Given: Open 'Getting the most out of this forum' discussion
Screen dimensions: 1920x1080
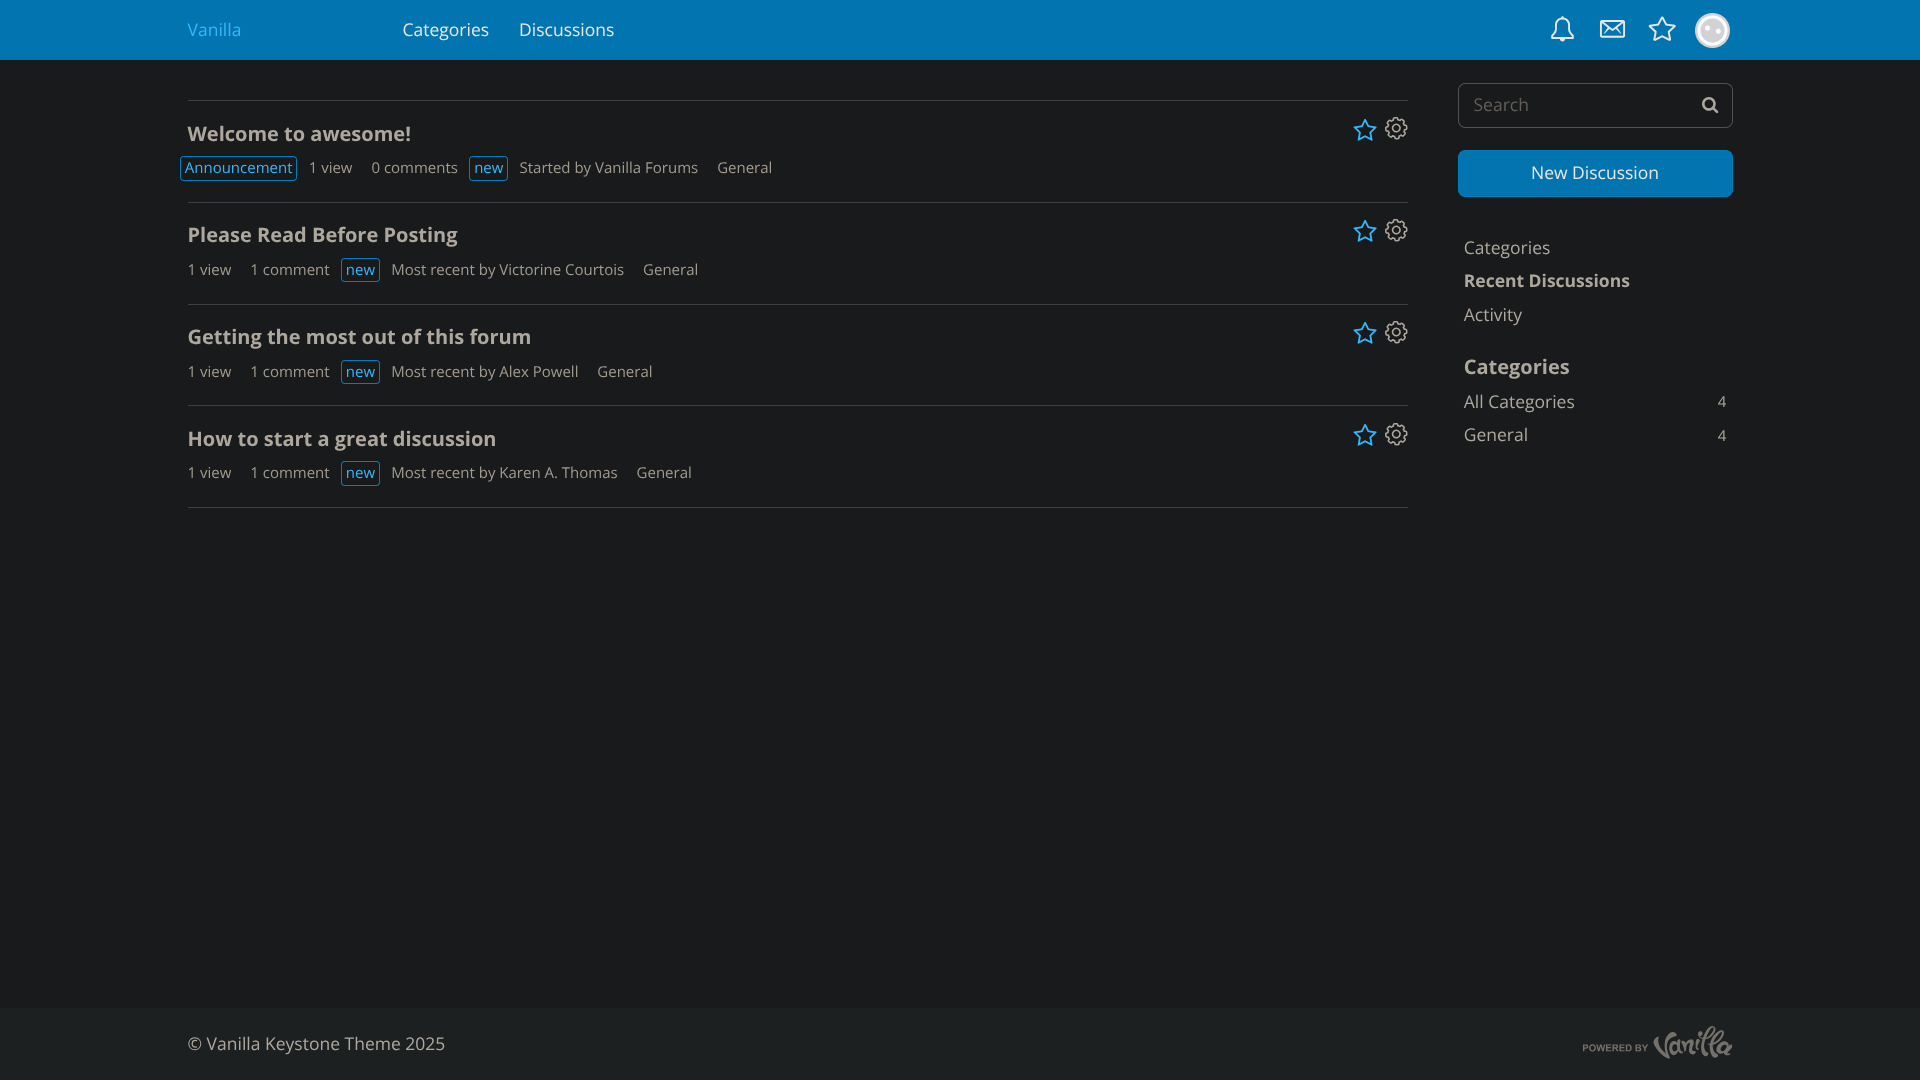Looking at the screenshot, I should click(x=359, y=337).
